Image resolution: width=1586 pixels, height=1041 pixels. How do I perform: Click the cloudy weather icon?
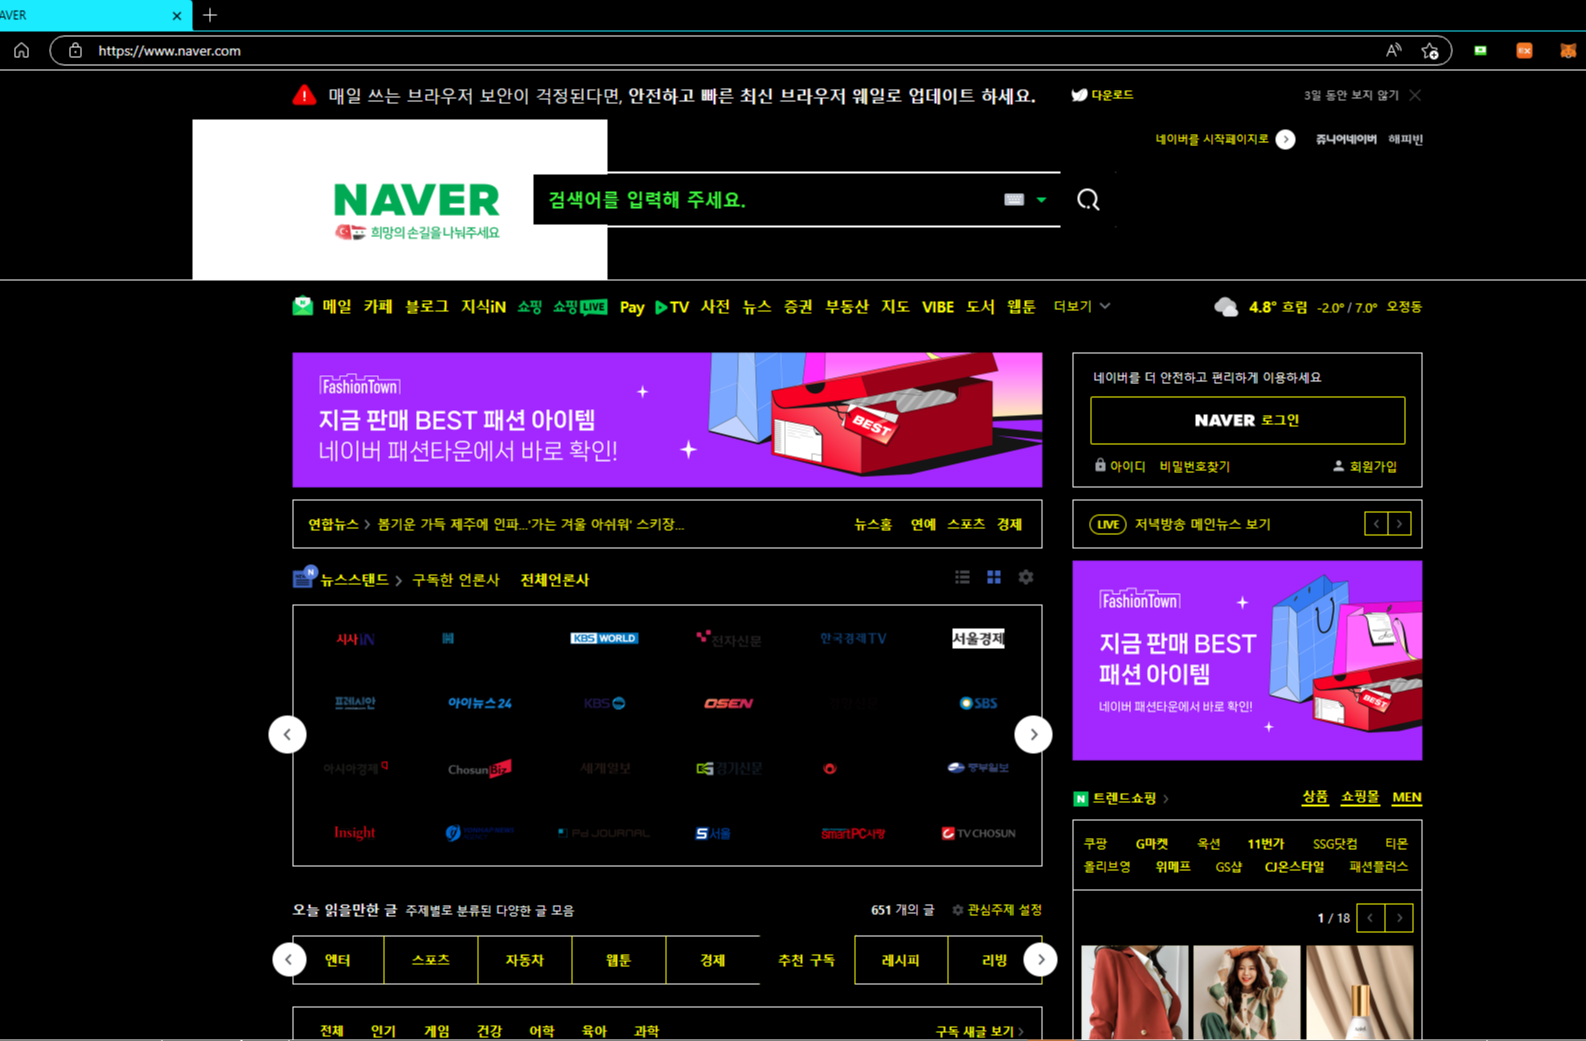pos(1226,307)
